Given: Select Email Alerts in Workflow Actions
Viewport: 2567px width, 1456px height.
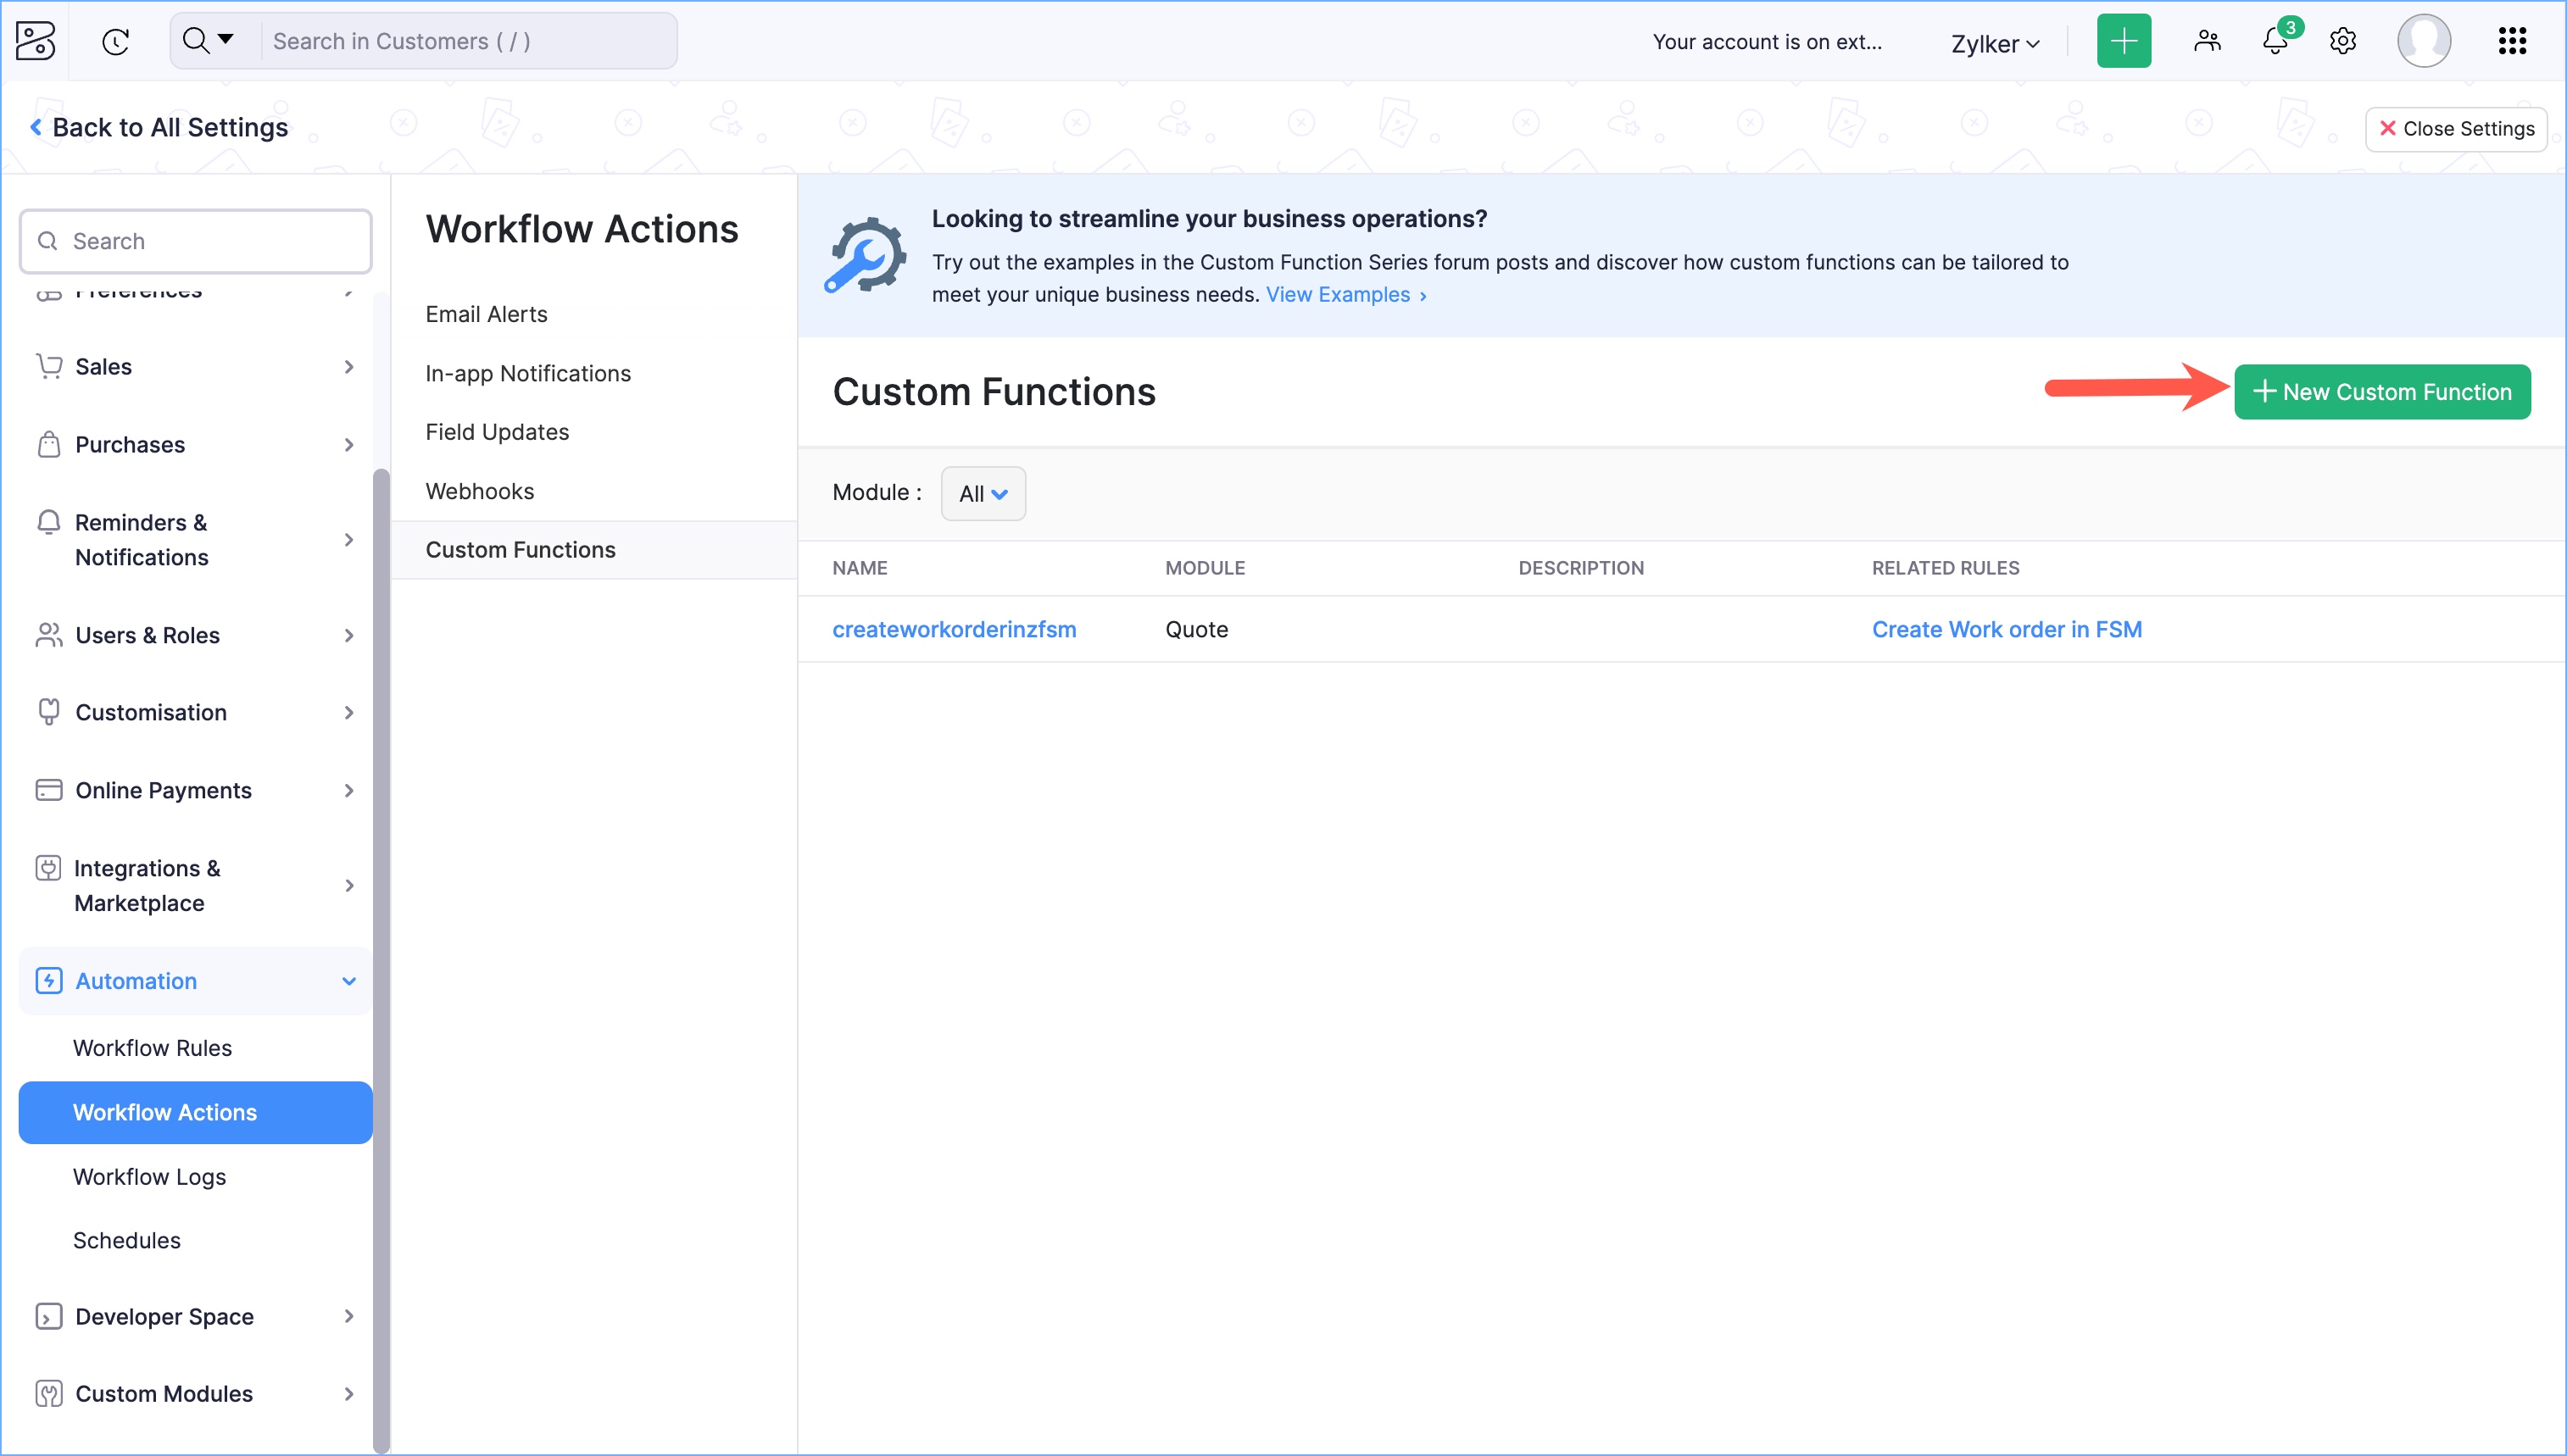Looking at the screenshot, I should pyautogui.click(x=486, y=314).
